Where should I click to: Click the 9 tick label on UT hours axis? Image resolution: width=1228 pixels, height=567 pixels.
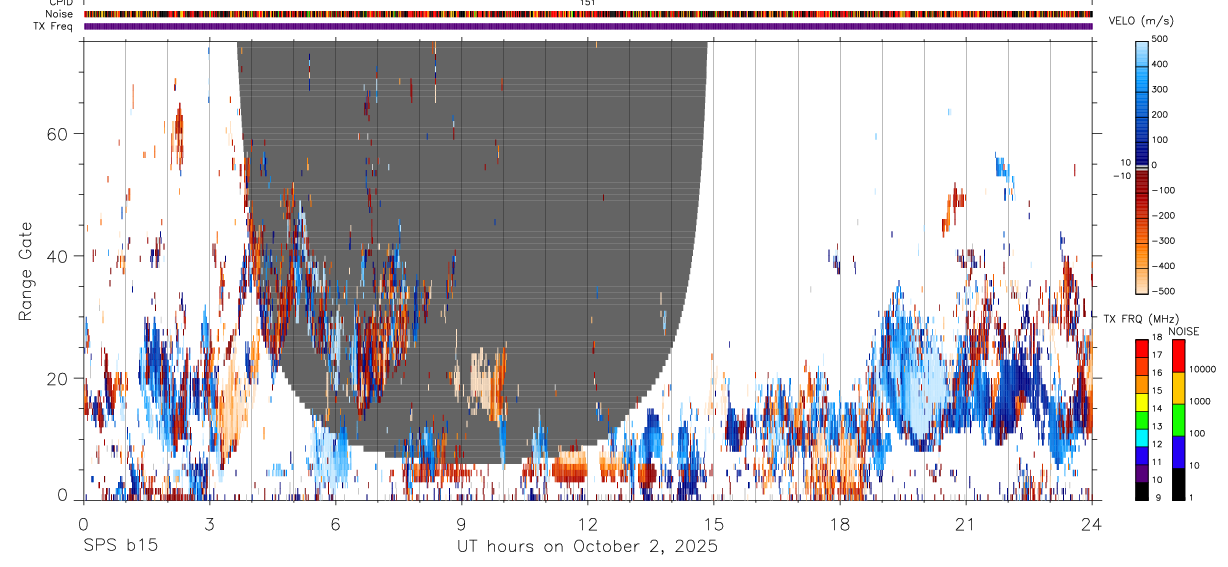pyautogui.click(x=461, y=524)
